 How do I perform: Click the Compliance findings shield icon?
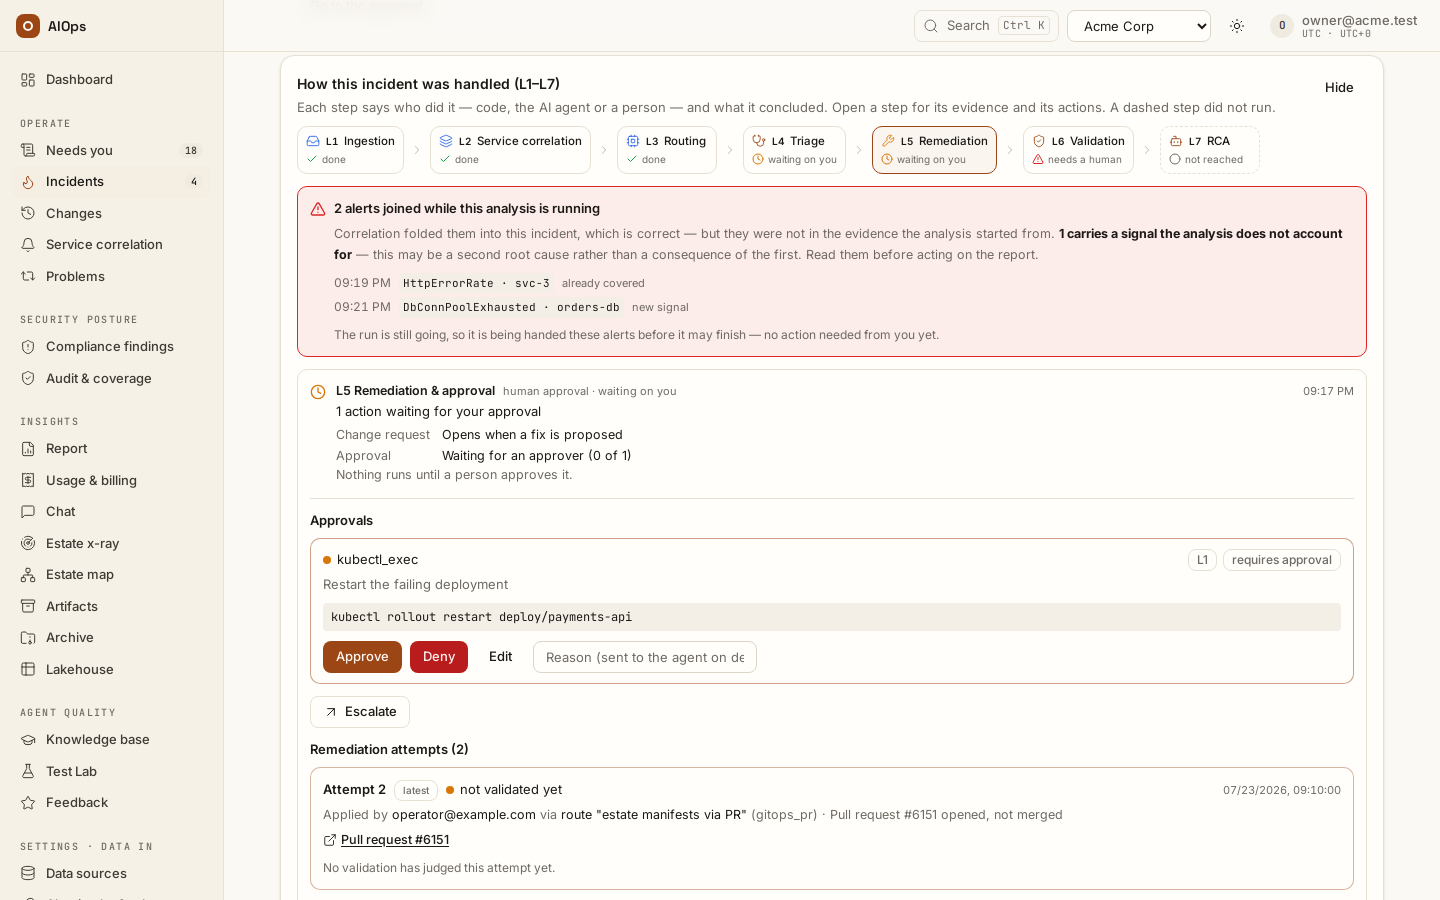28,347
